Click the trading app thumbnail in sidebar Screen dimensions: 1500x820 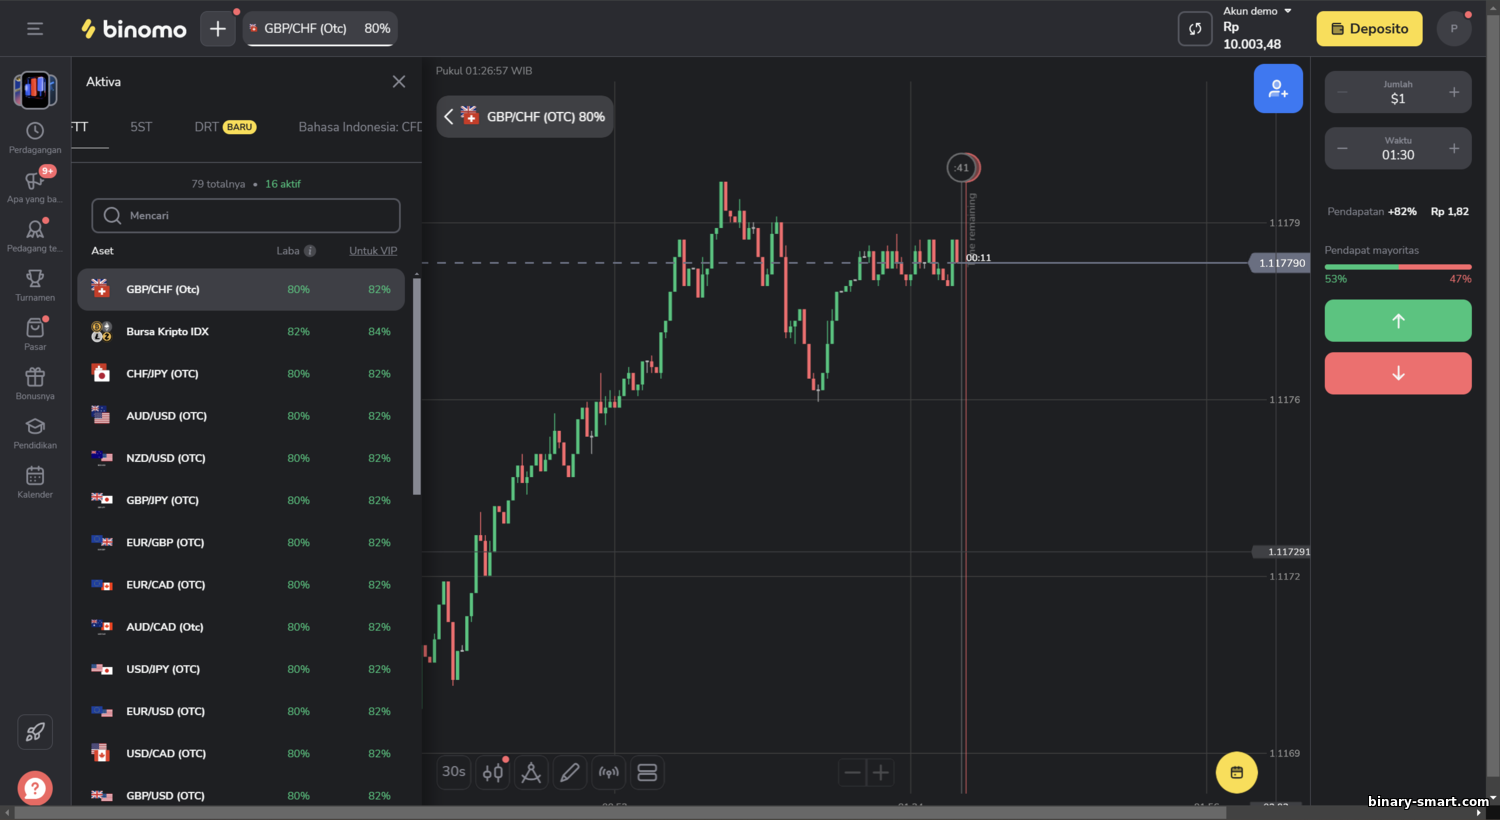35,89
